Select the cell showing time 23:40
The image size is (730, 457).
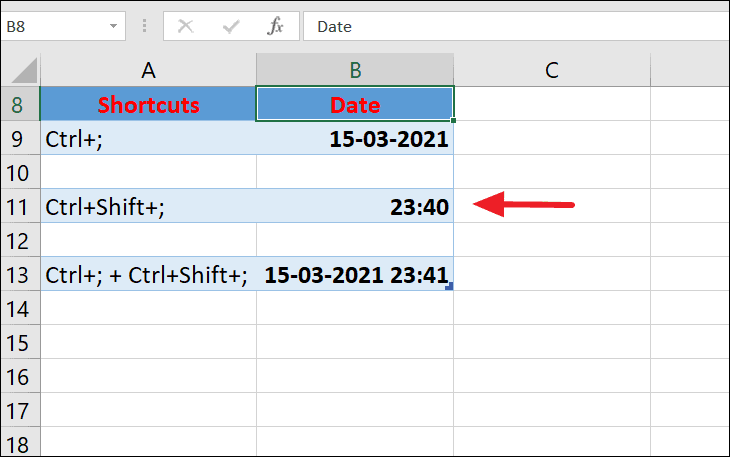click(355, 206)
